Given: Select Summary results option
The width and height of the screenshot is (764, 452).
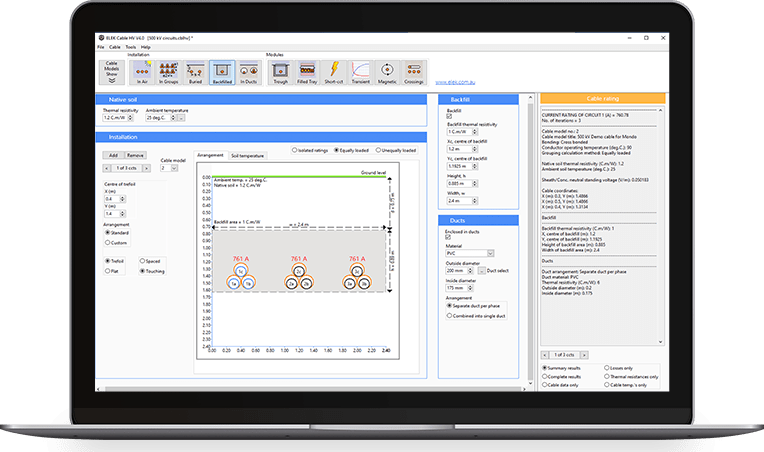Looking at the screenshot, I should (562, 368).
